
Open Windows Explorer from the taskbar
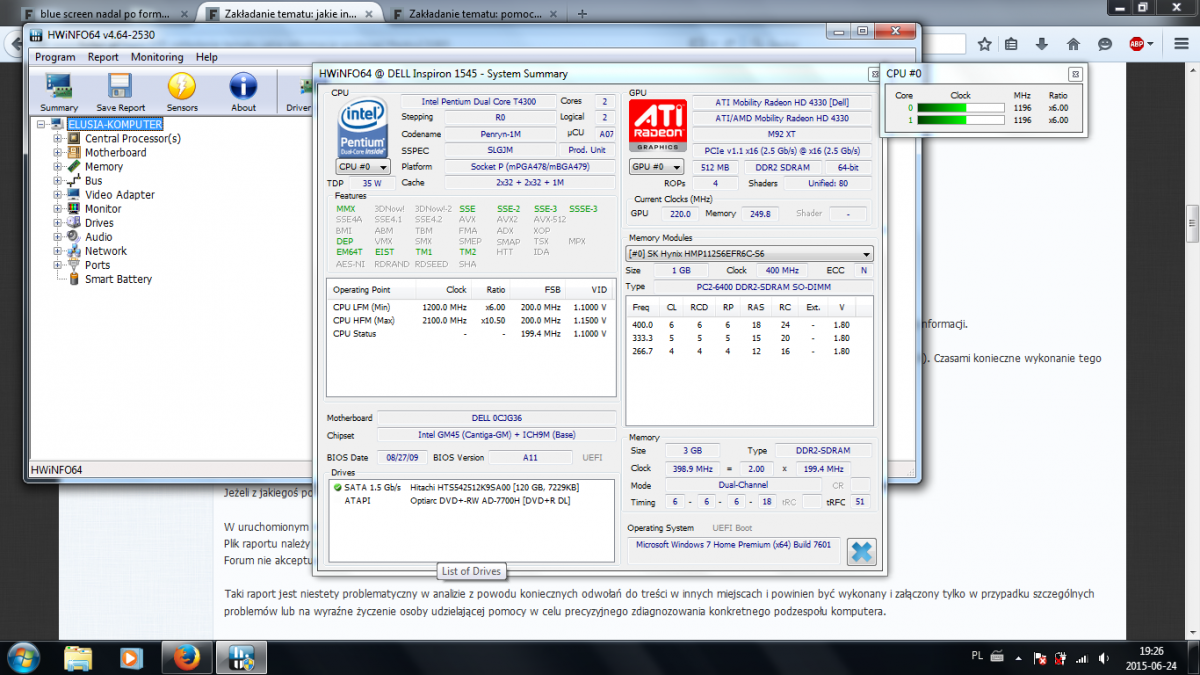[79, 657]
